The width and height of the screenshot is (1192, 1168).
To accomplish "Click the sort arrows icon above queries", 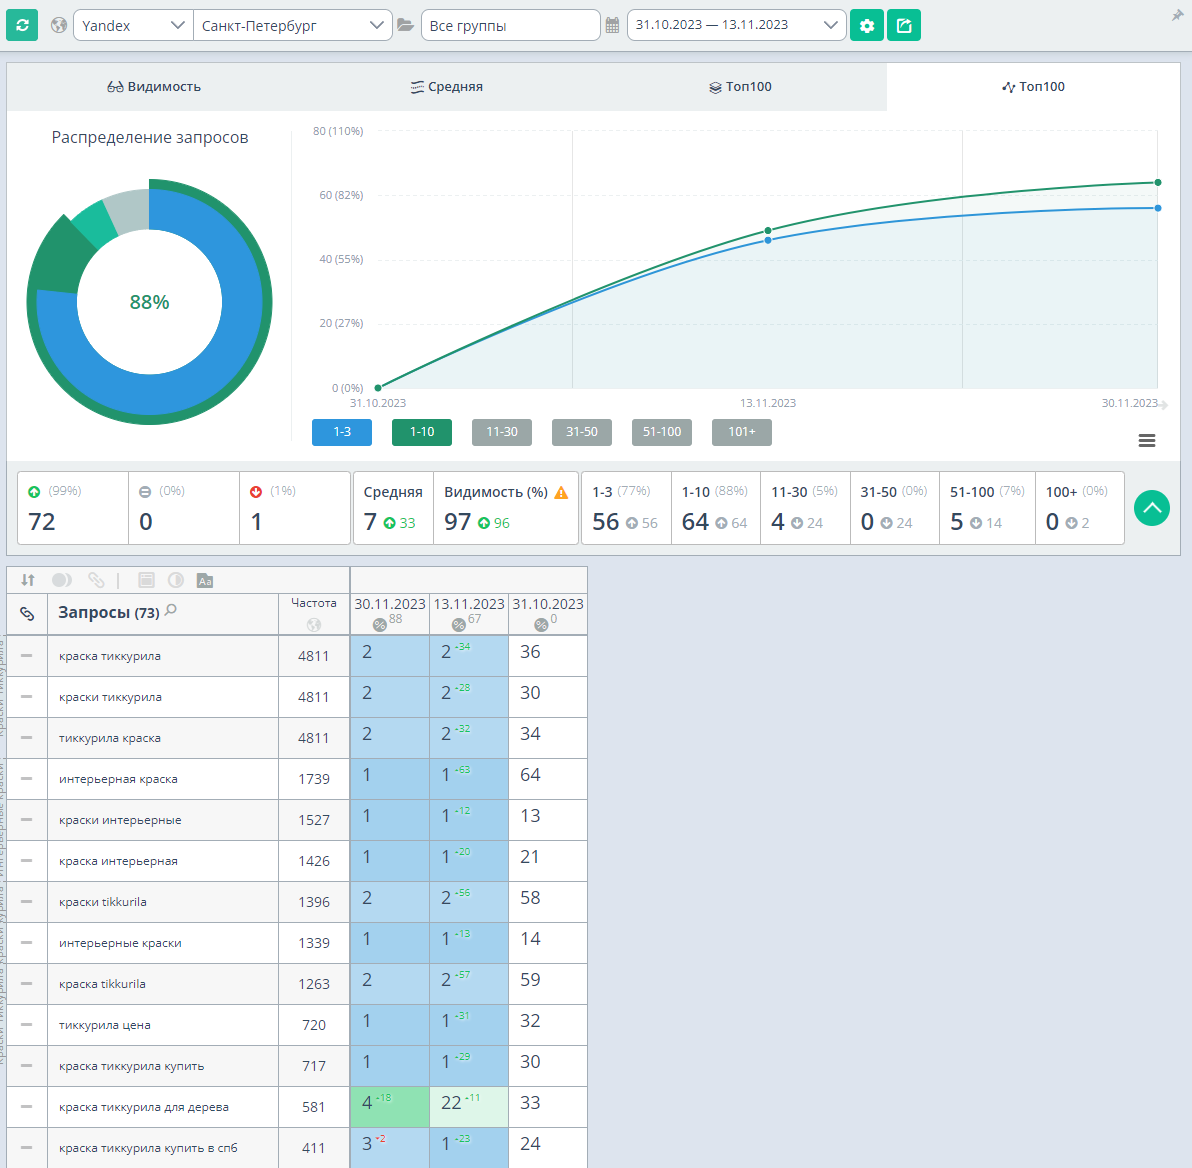I will pyautogui.click(x=28, y=580).
